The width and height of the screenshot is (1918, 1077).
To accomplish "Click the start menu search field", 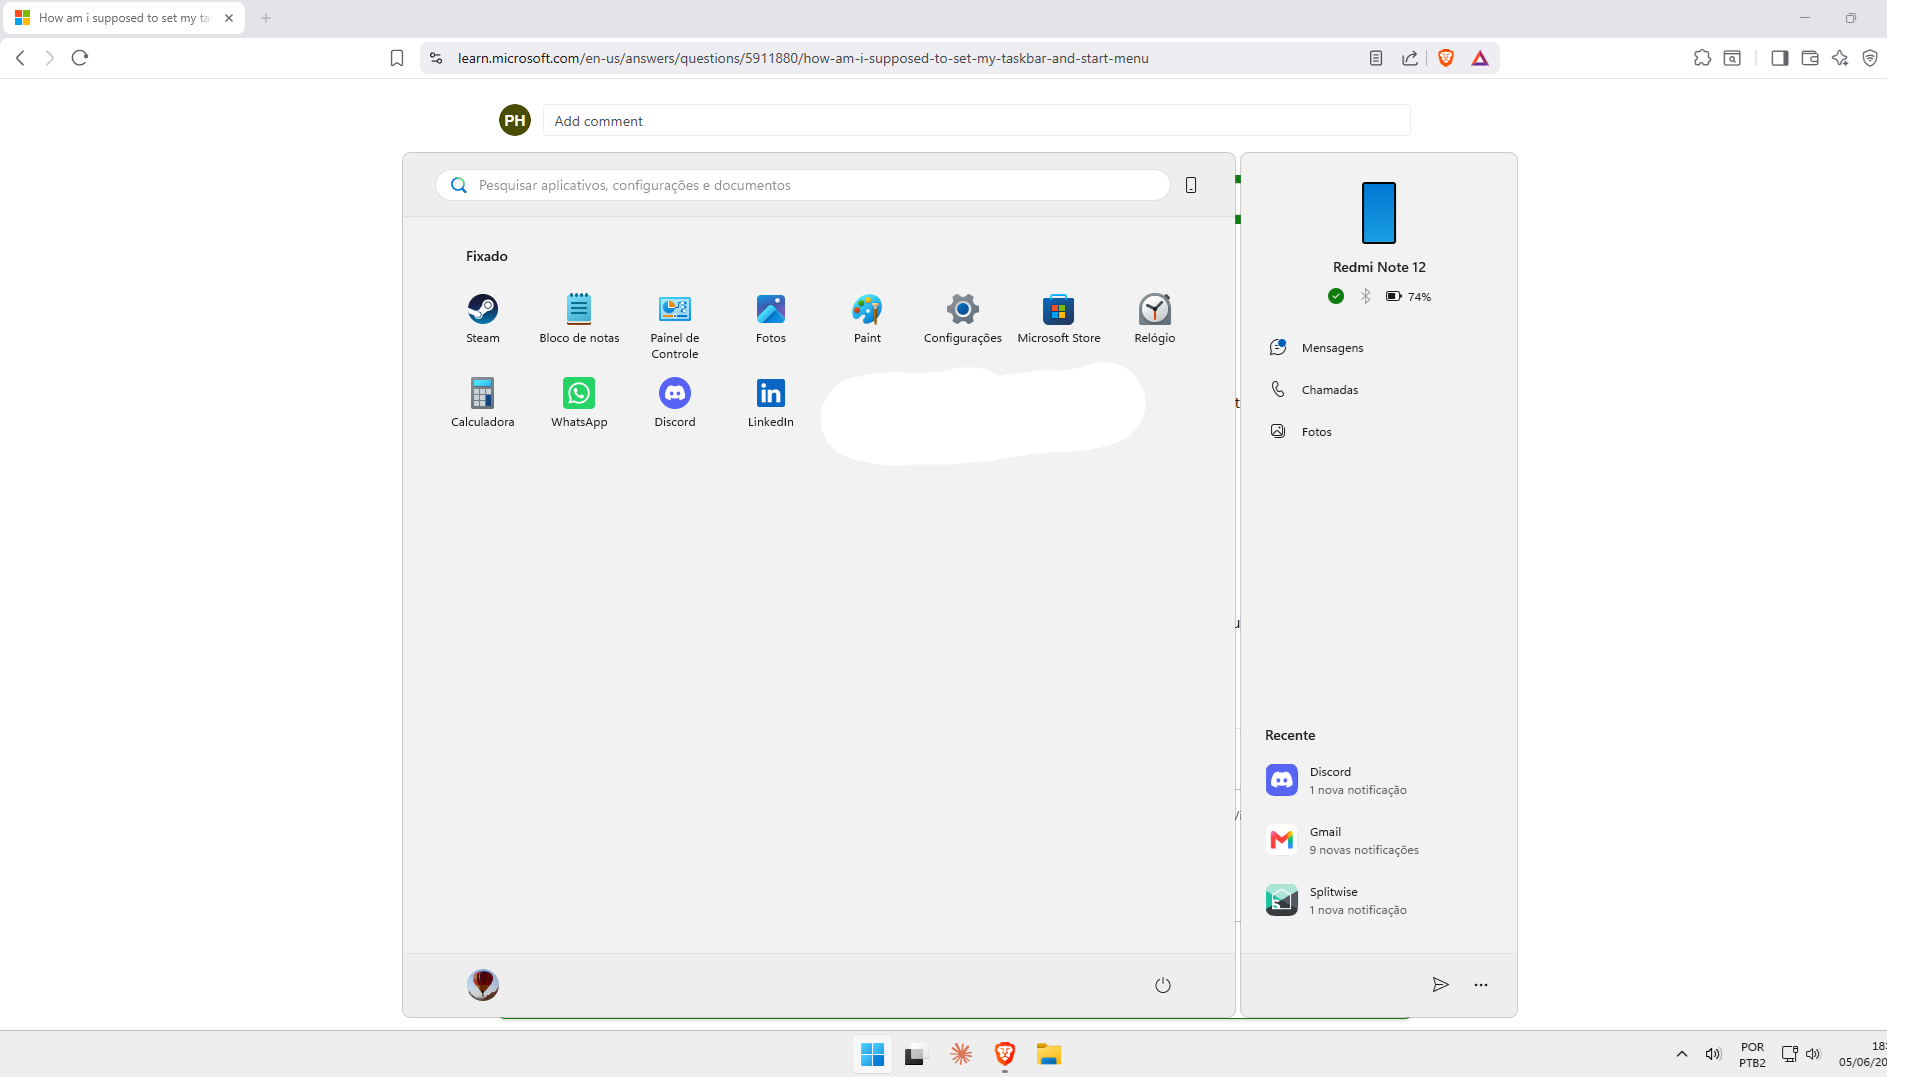I will (x=803, y=185).
